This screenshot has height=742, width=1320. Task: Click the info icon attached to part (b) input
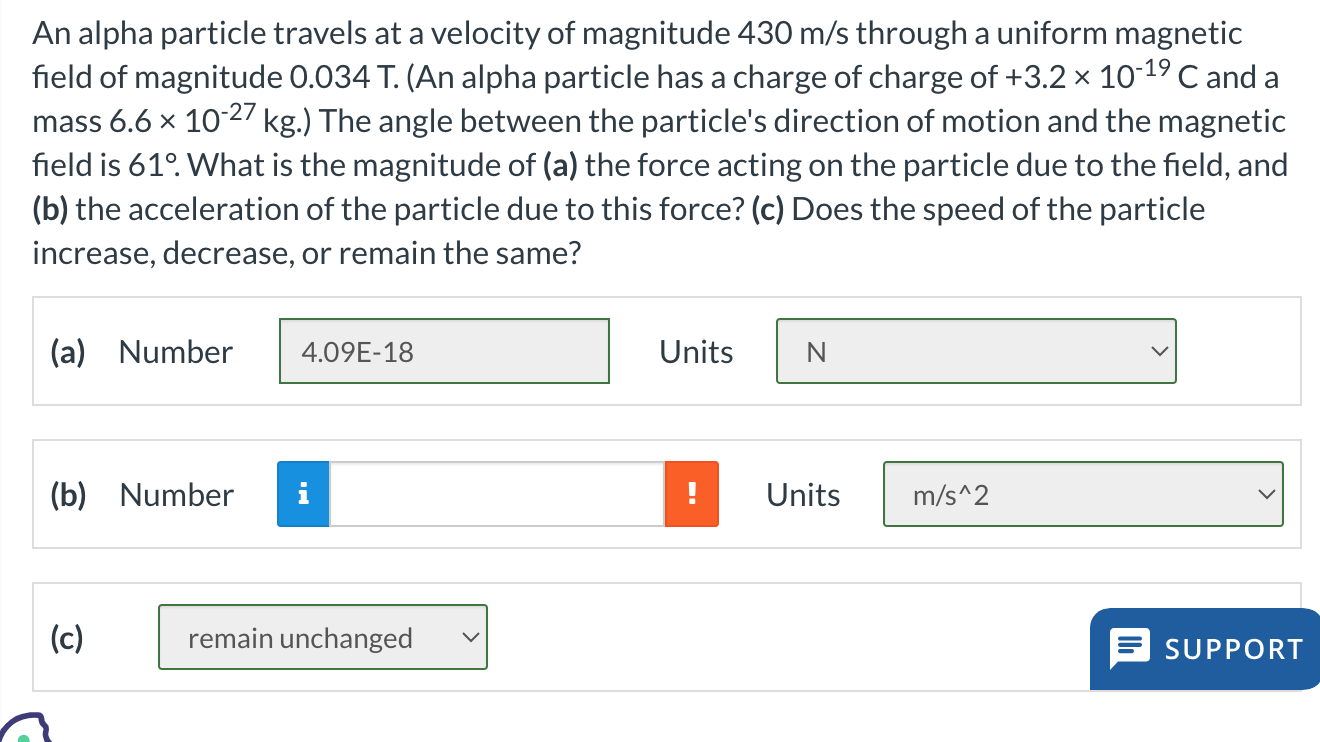[x=302, y=493]
